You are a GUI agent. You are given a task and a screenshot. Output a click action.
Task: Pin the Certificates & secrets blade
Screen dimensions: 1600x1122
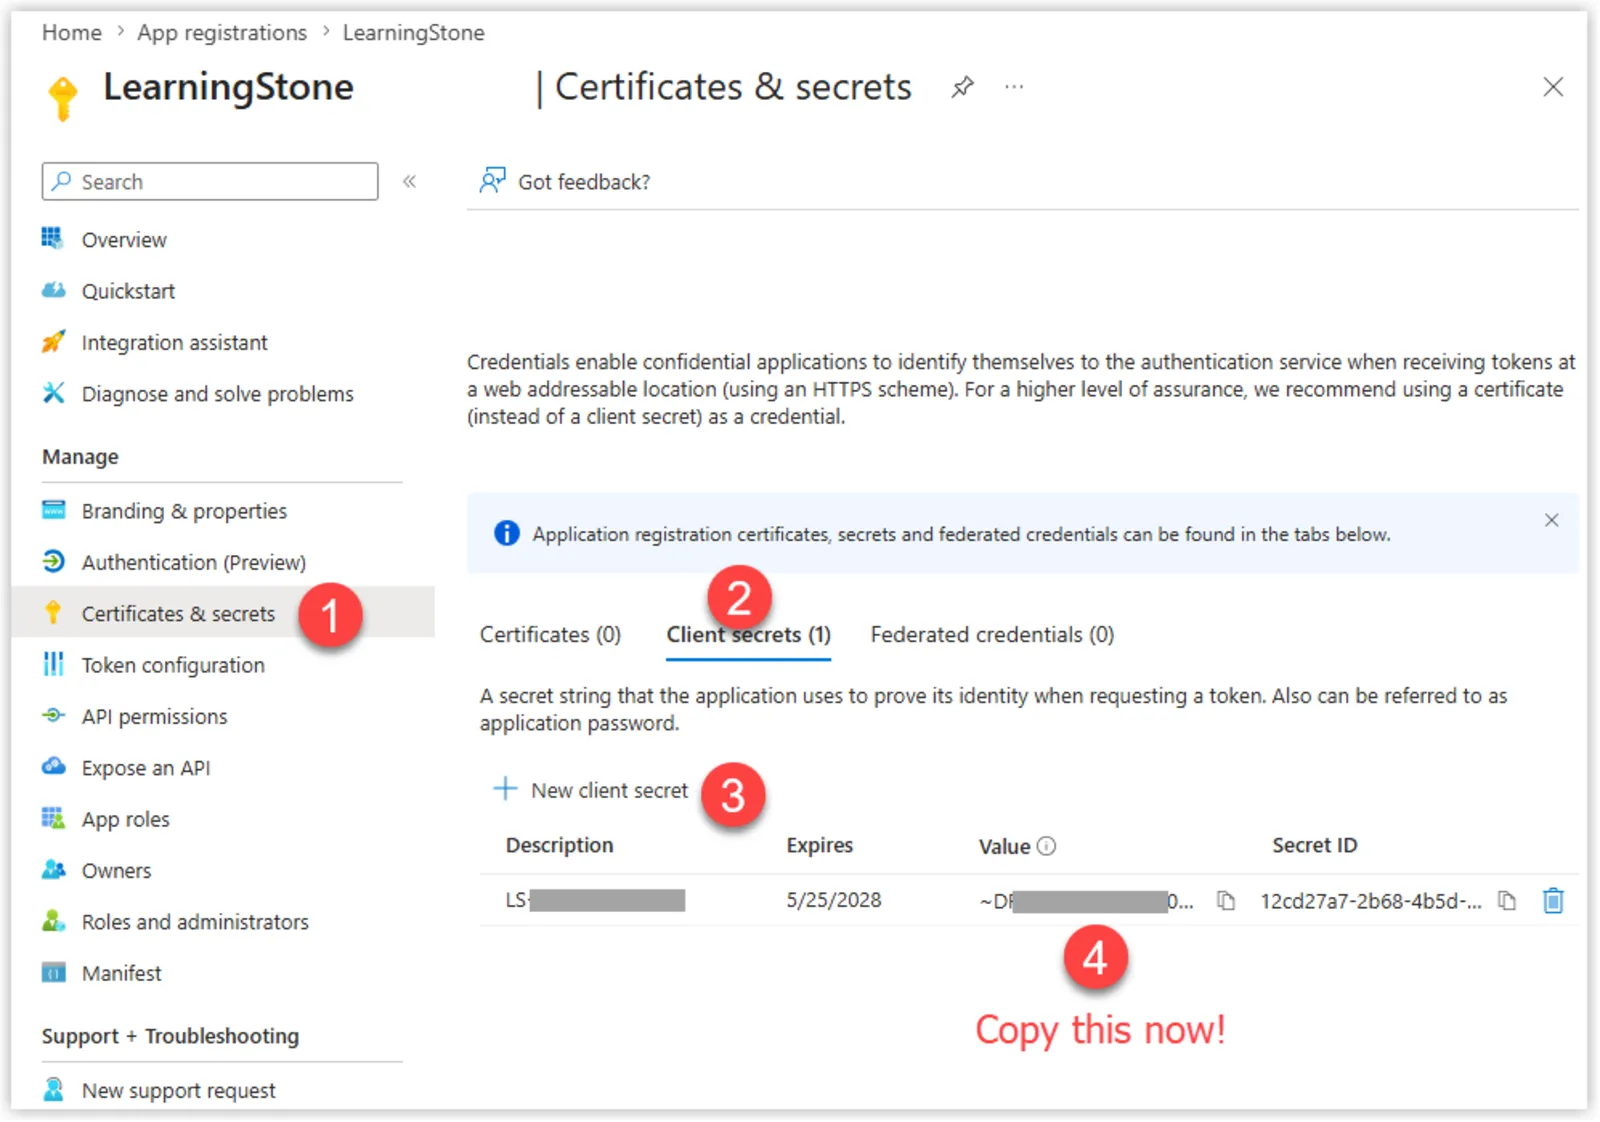[962, 87]
